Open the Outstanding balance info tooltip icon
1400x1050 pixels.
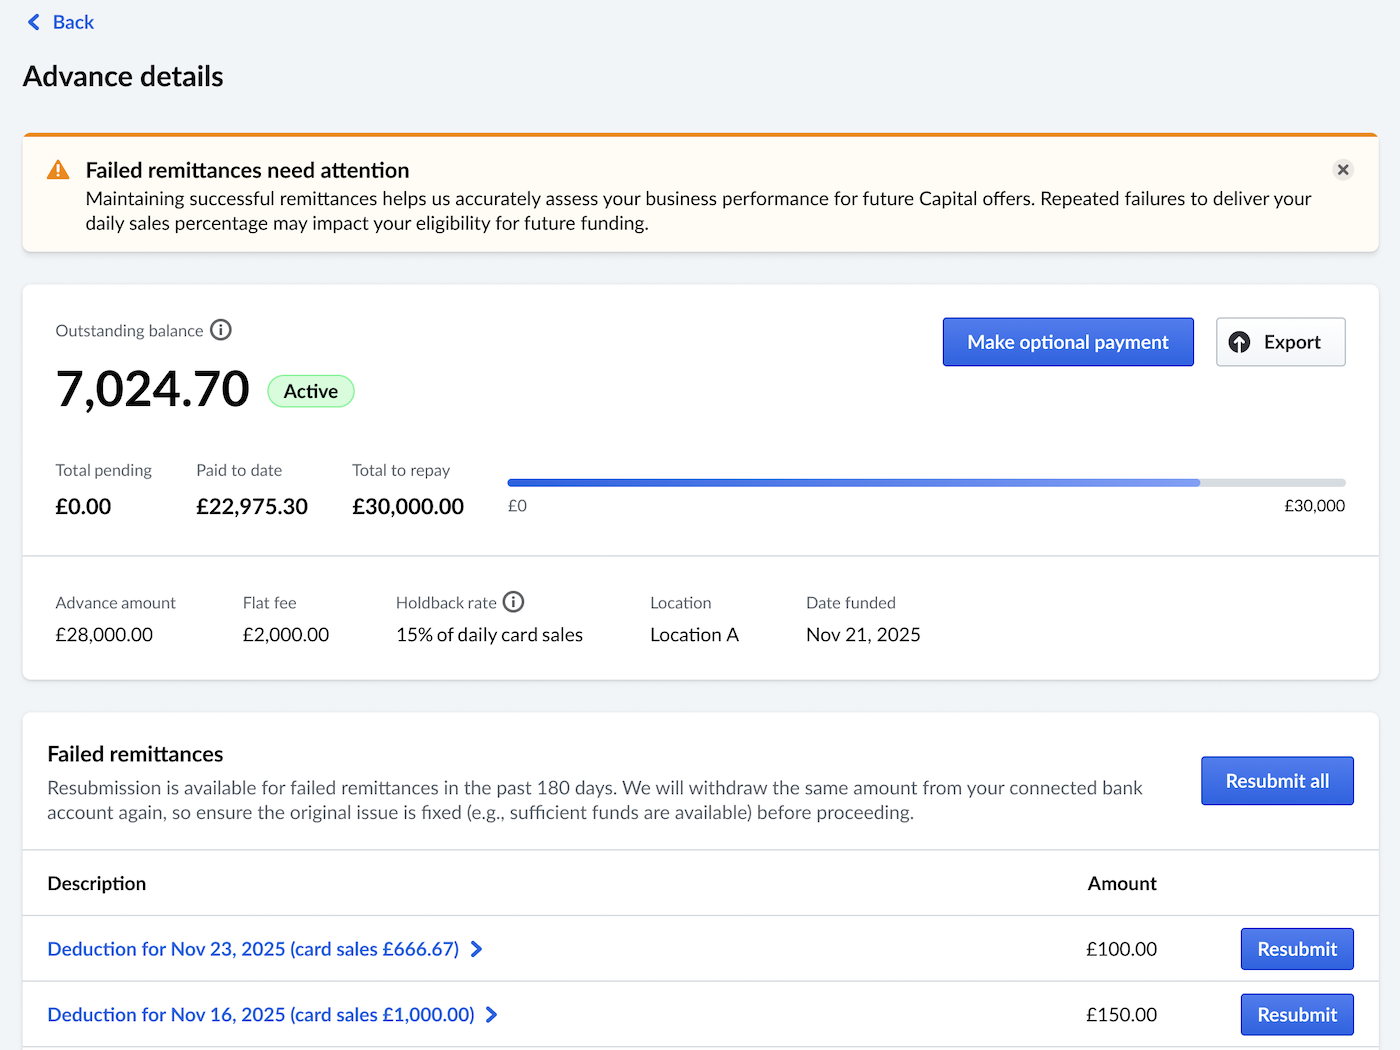click(221, 330)
